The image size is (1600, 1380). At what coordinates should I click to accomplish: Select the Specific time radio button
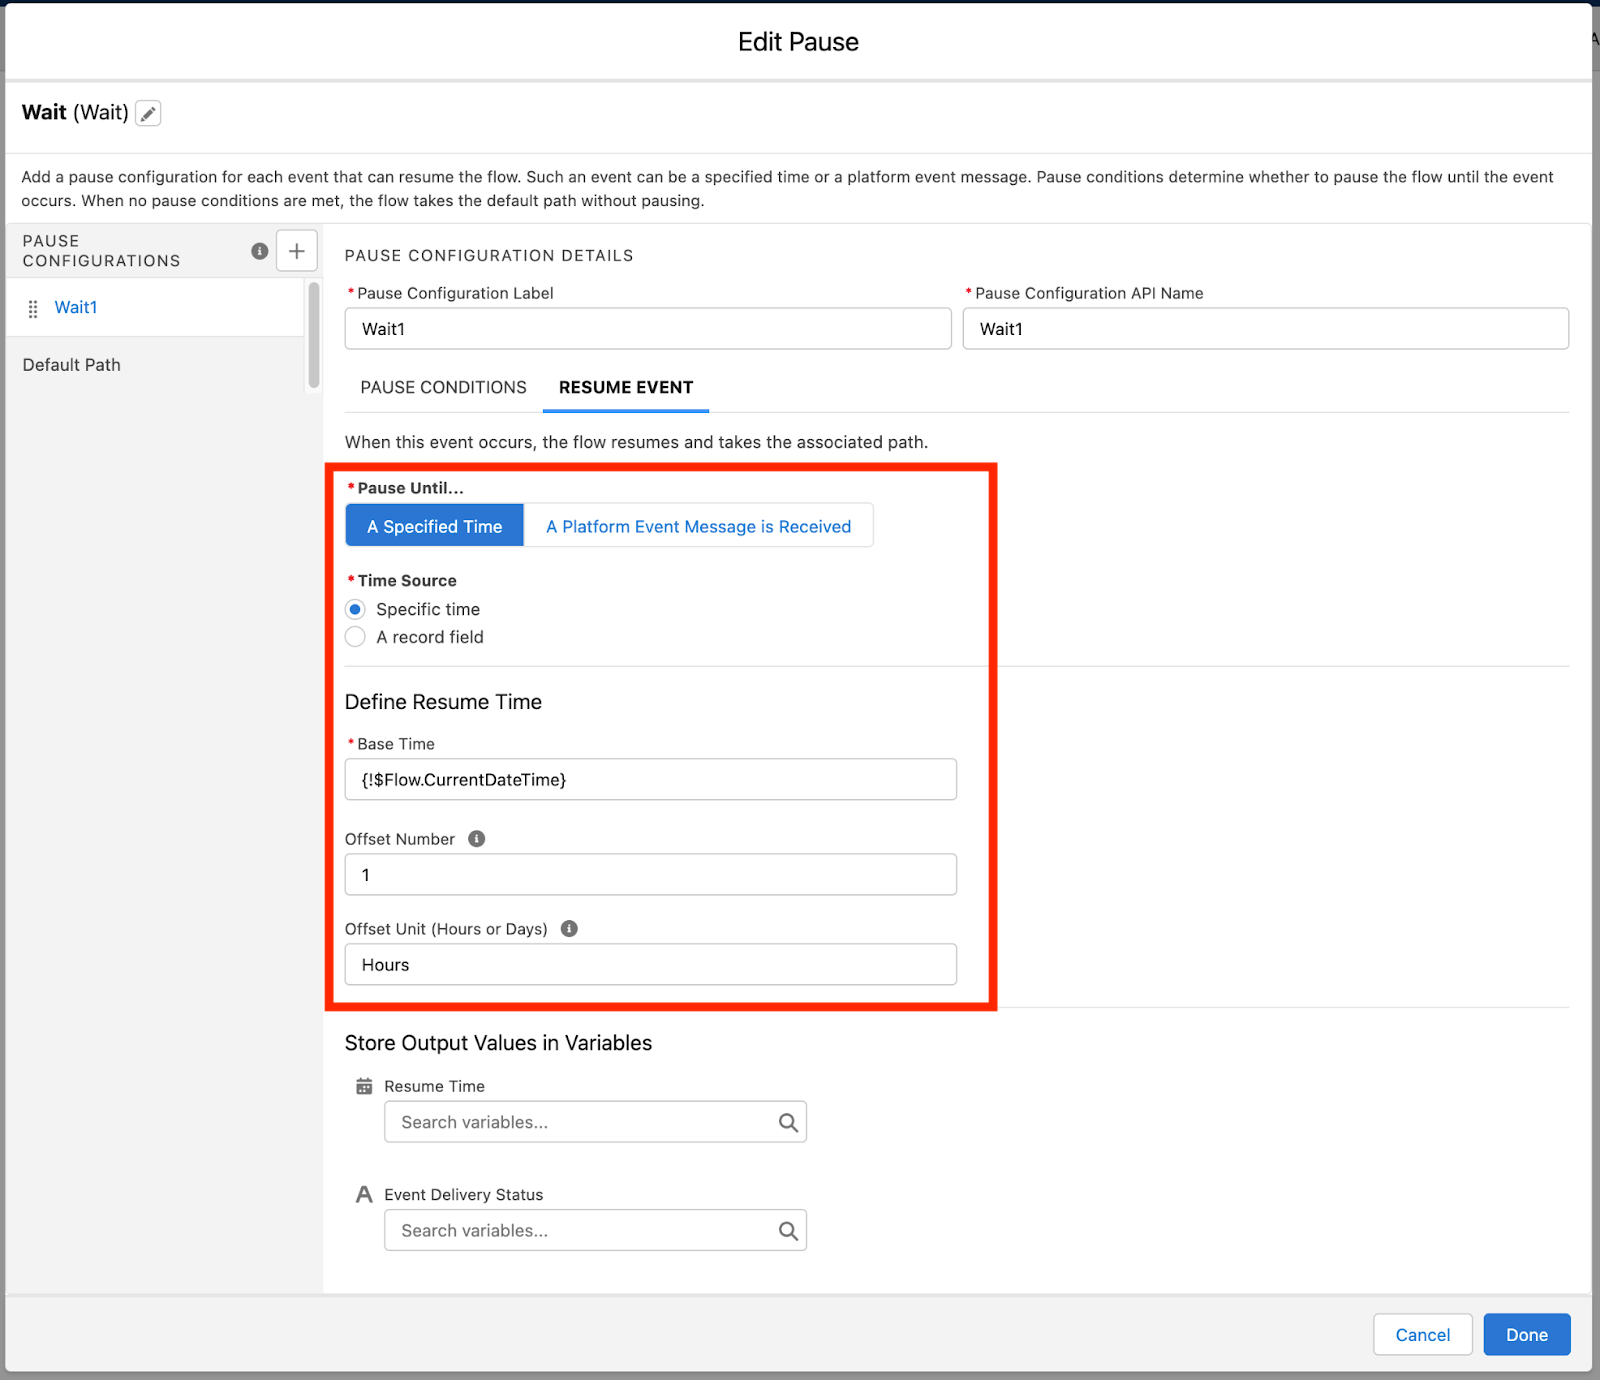click(x=356, y=609)
